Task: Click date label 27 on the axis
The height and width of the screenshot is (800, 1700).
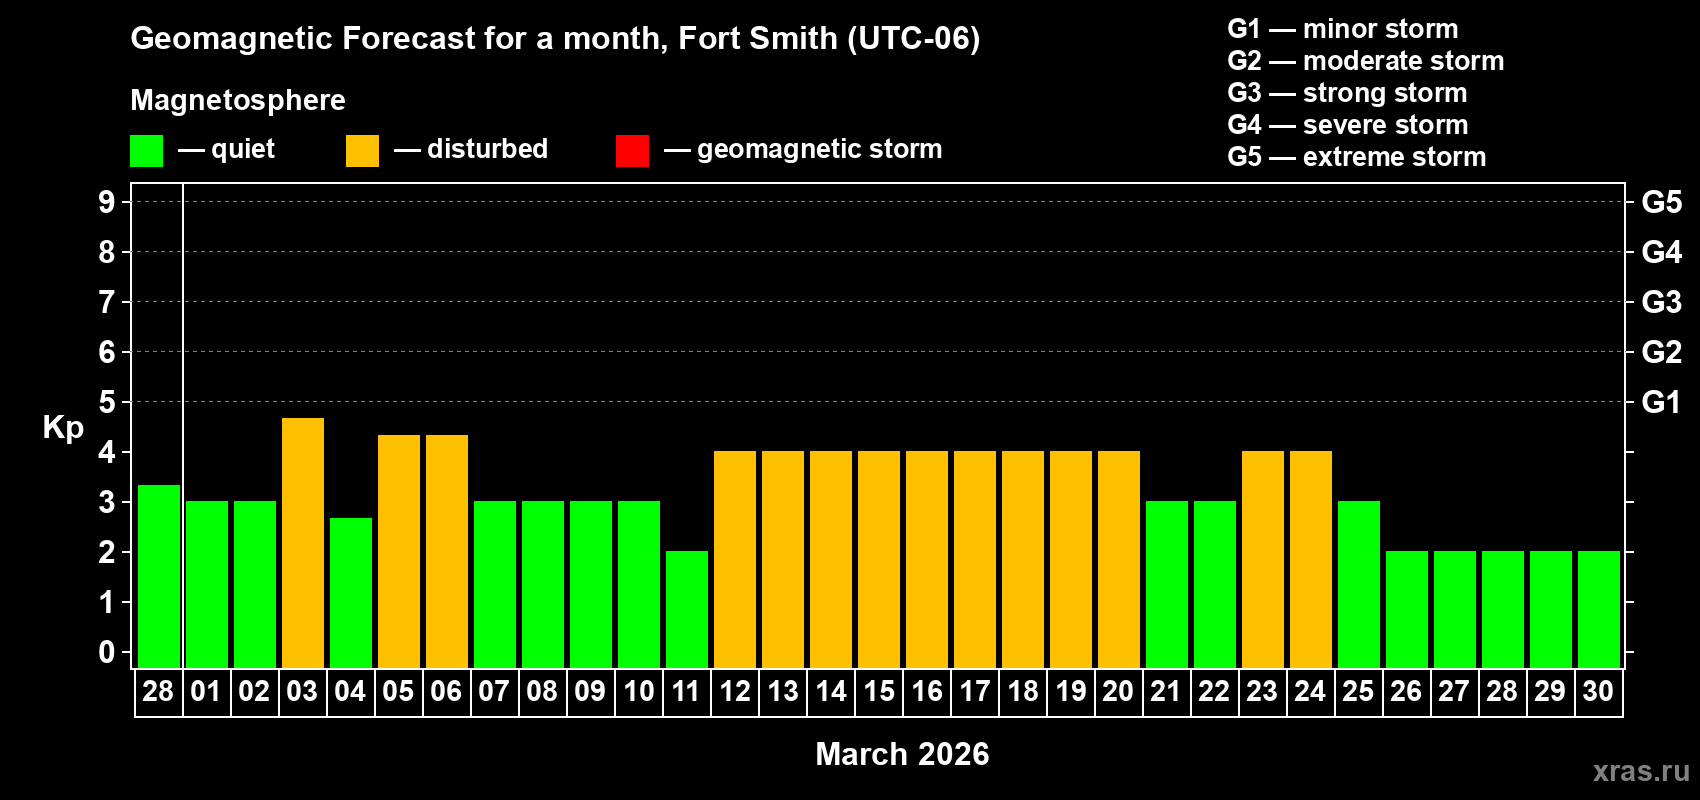Action: 1454,691
